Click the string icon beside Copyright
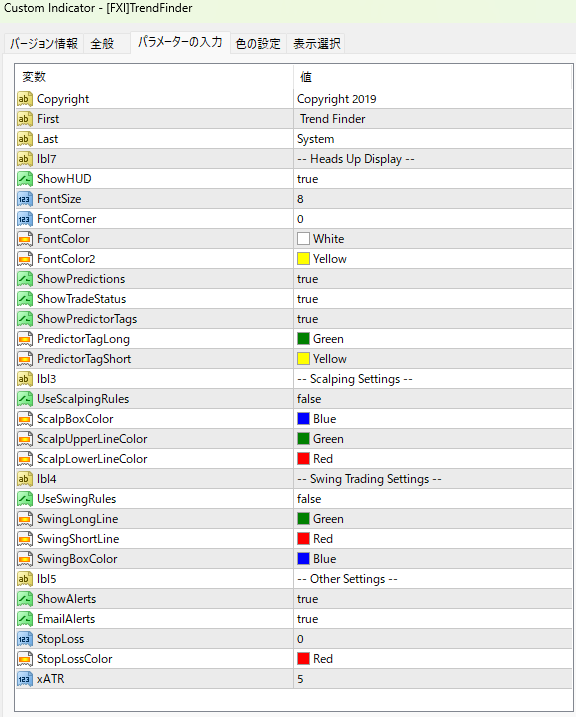 click(x=25, y=99)
